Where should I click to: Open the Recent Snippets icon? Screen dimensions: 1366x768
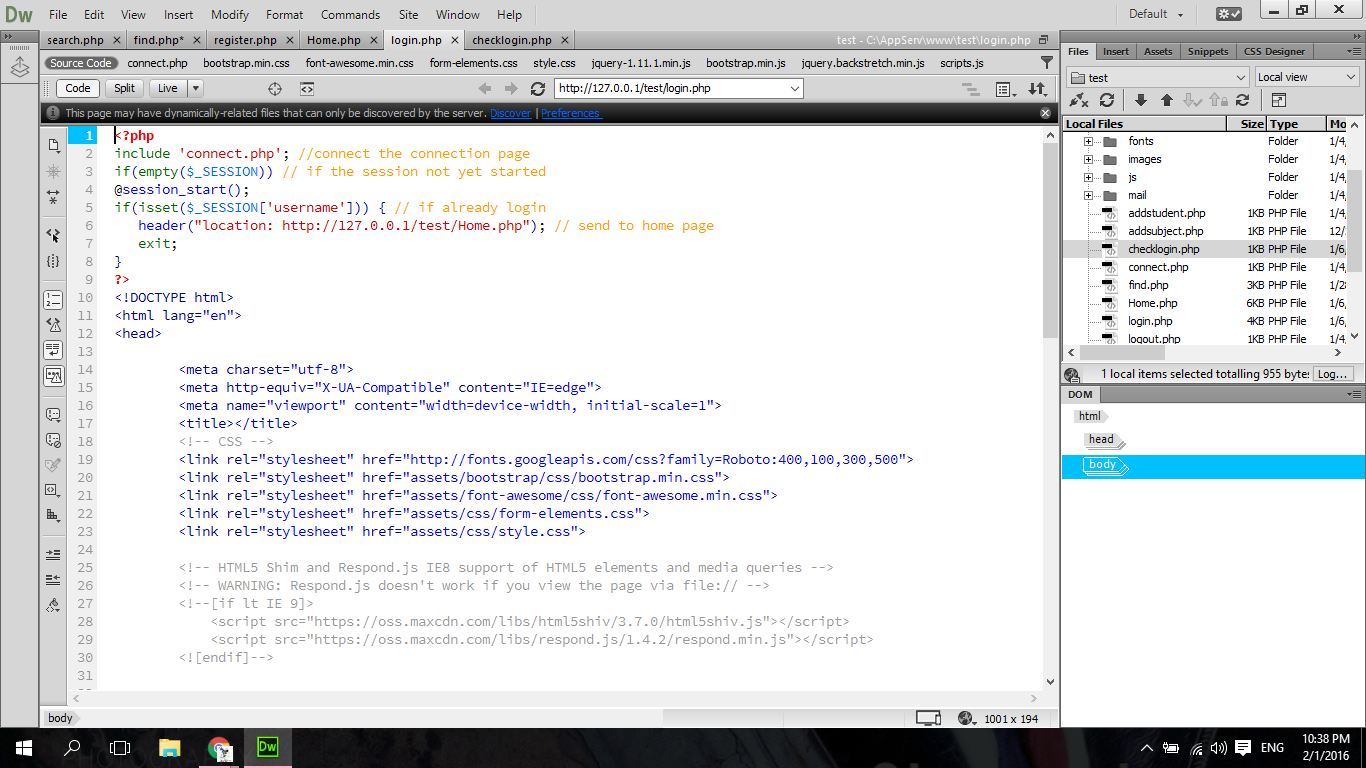53,490
